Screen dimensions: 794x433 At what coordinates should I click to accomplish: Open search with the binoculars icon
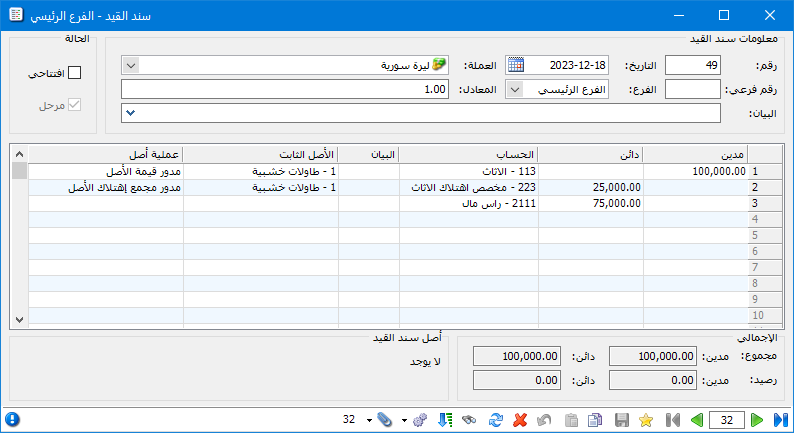pos(469,420)
